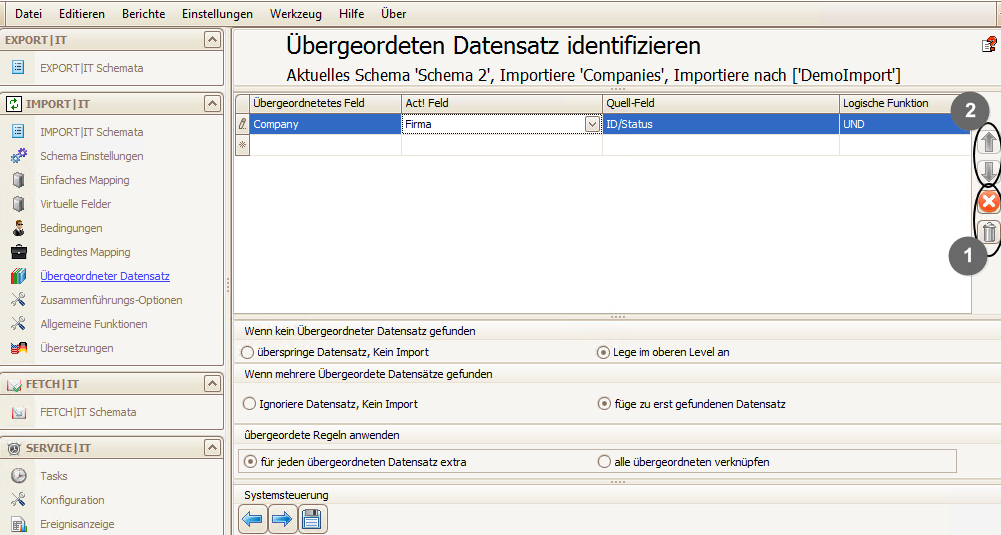Go back with blue left arrow button

pyautogui.click(x=253, y=519)
